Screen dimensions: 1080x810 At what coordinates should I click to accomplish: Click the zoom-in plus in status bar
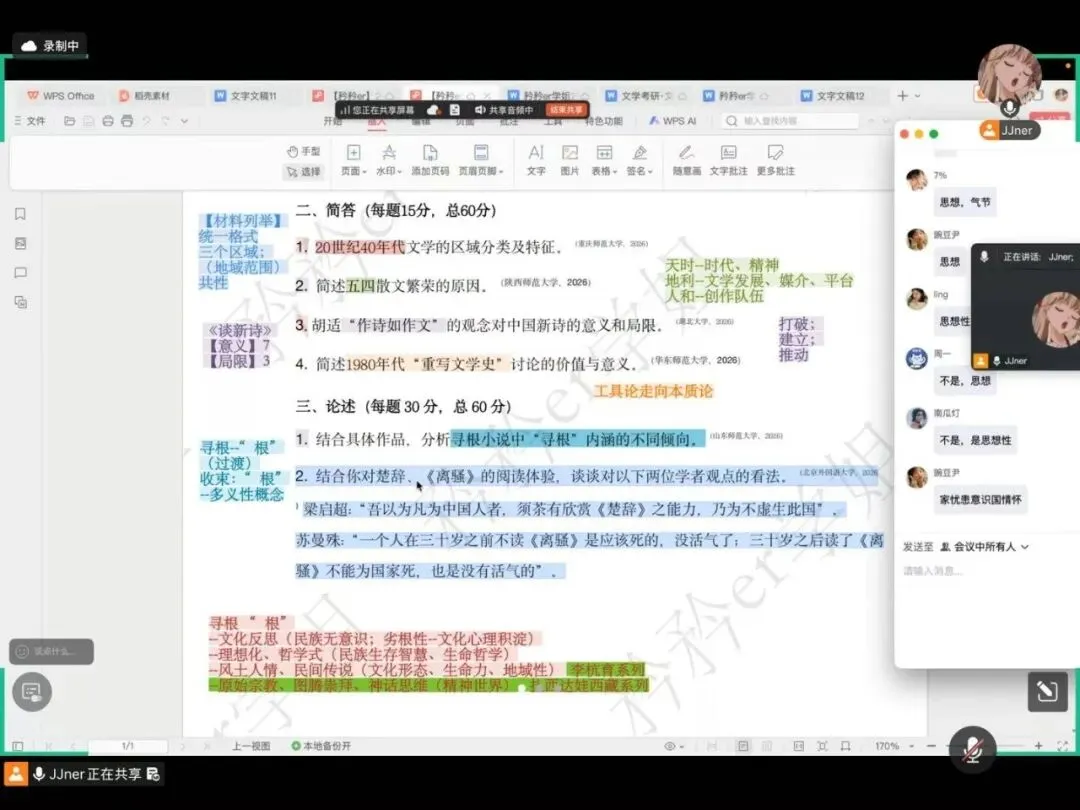pos(1039,746)
